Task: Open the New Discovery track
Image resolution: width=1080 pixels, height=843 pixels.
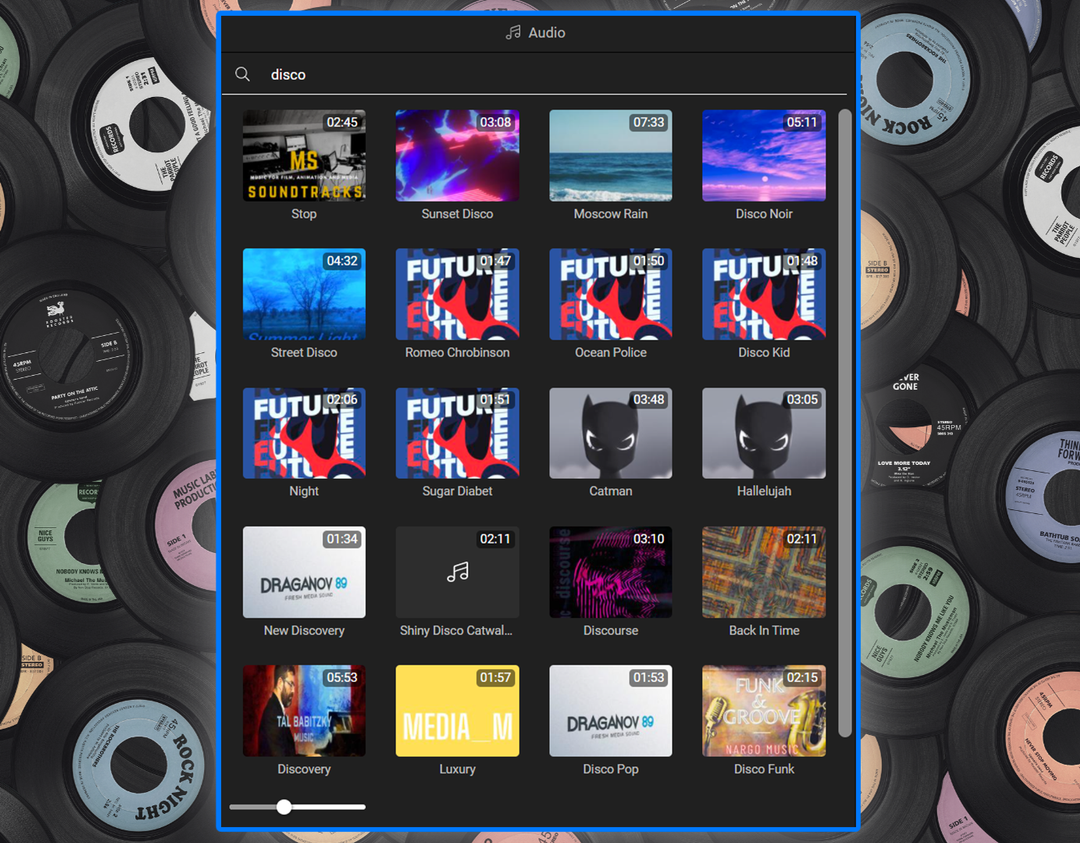Action: (304, 571)
